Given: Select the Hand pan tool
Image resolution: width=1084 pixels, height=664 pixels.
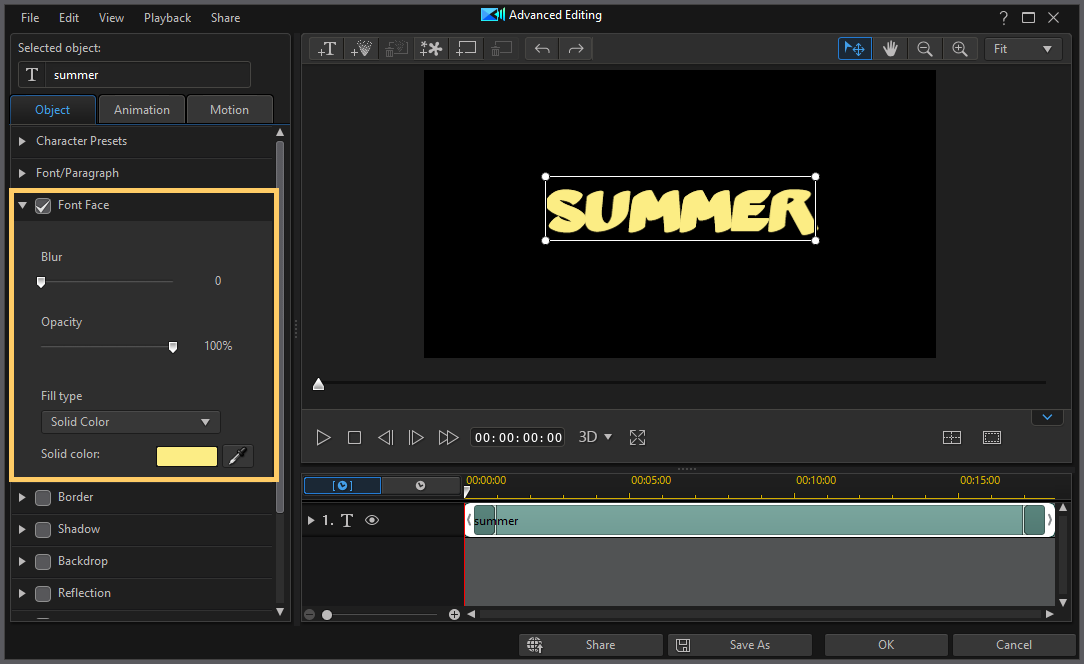Looking at the screenshot, I should pyautogui.click(x=890, y=48).
